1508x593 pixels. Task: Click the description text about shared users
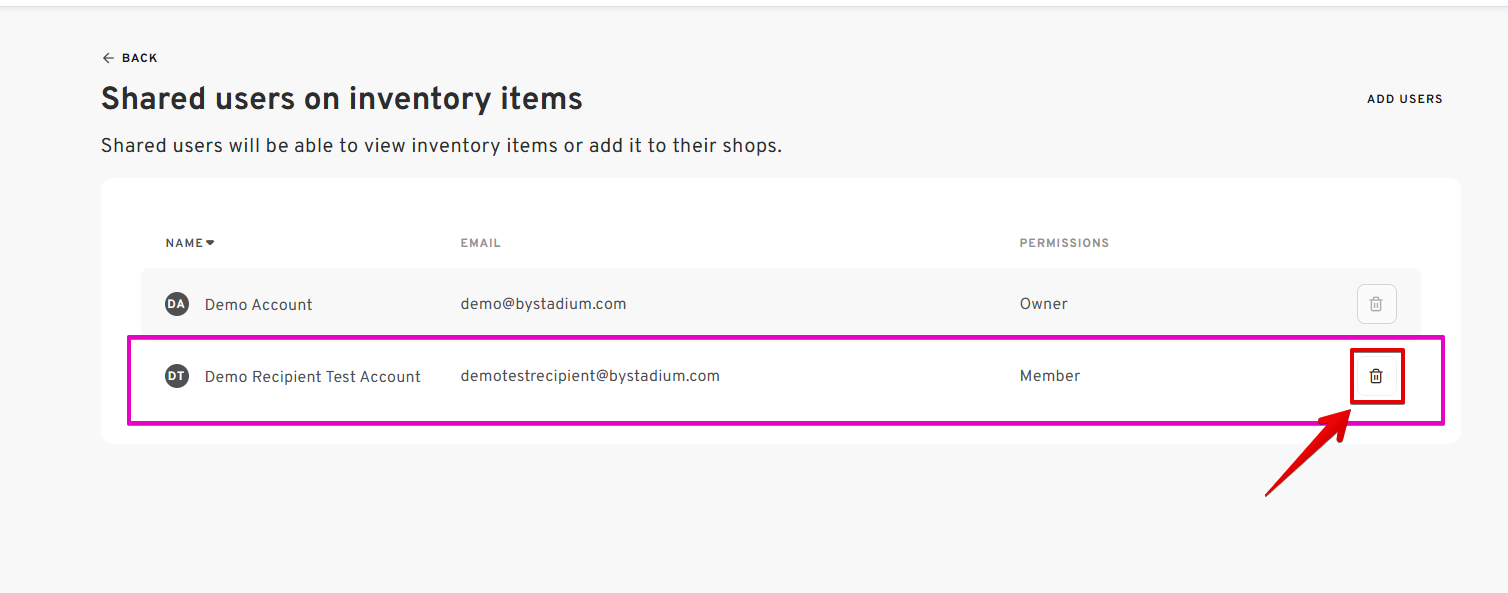(441, 146)
